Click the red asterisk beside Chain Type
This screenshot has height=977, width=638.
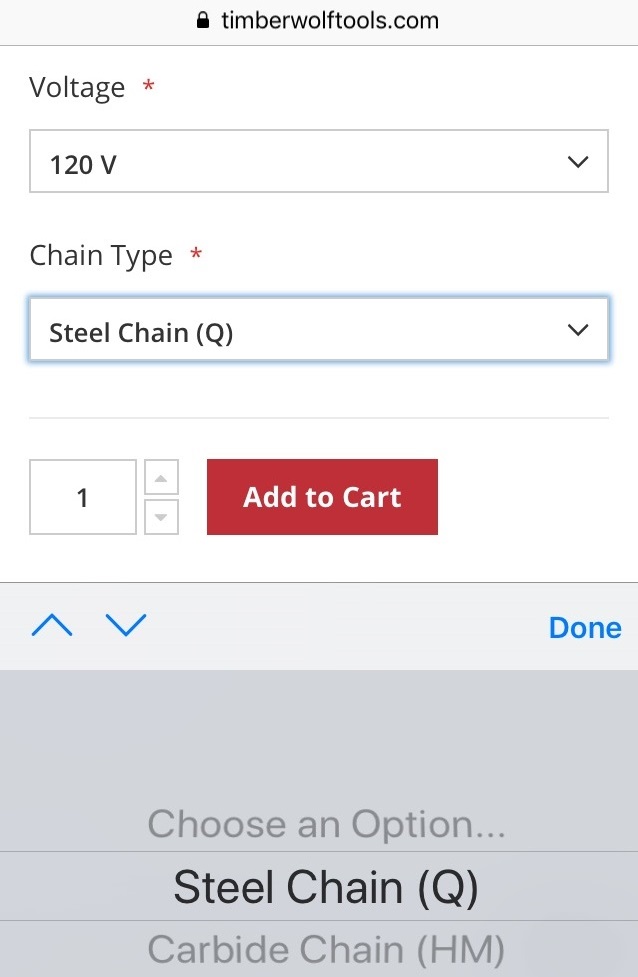click(x=196, y=255)
